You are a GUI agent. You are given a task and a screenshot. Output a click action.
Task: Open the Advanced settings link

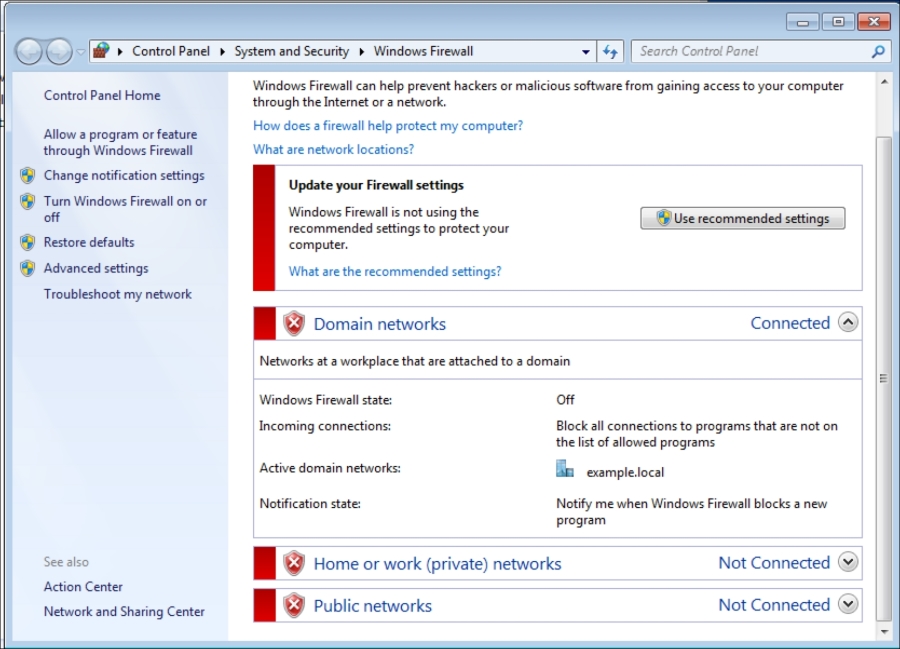(96, 268)
